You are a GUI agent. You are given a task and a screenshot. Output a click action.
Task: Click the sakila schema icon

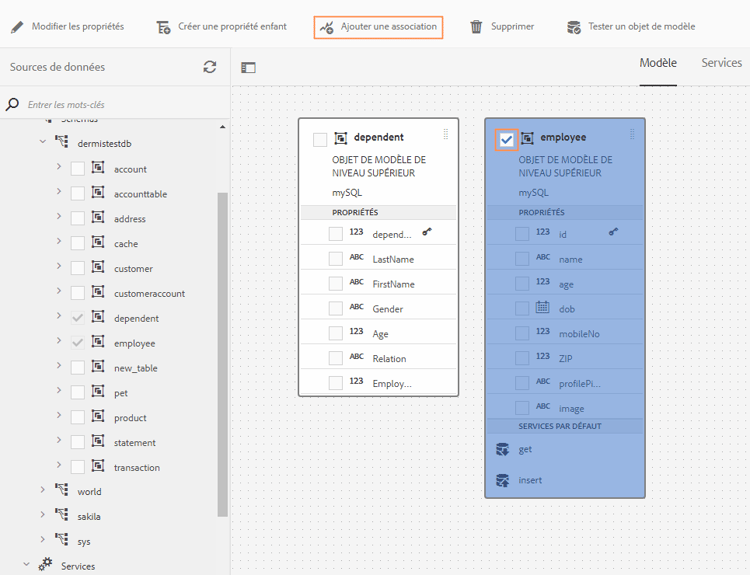pos(61,514)
